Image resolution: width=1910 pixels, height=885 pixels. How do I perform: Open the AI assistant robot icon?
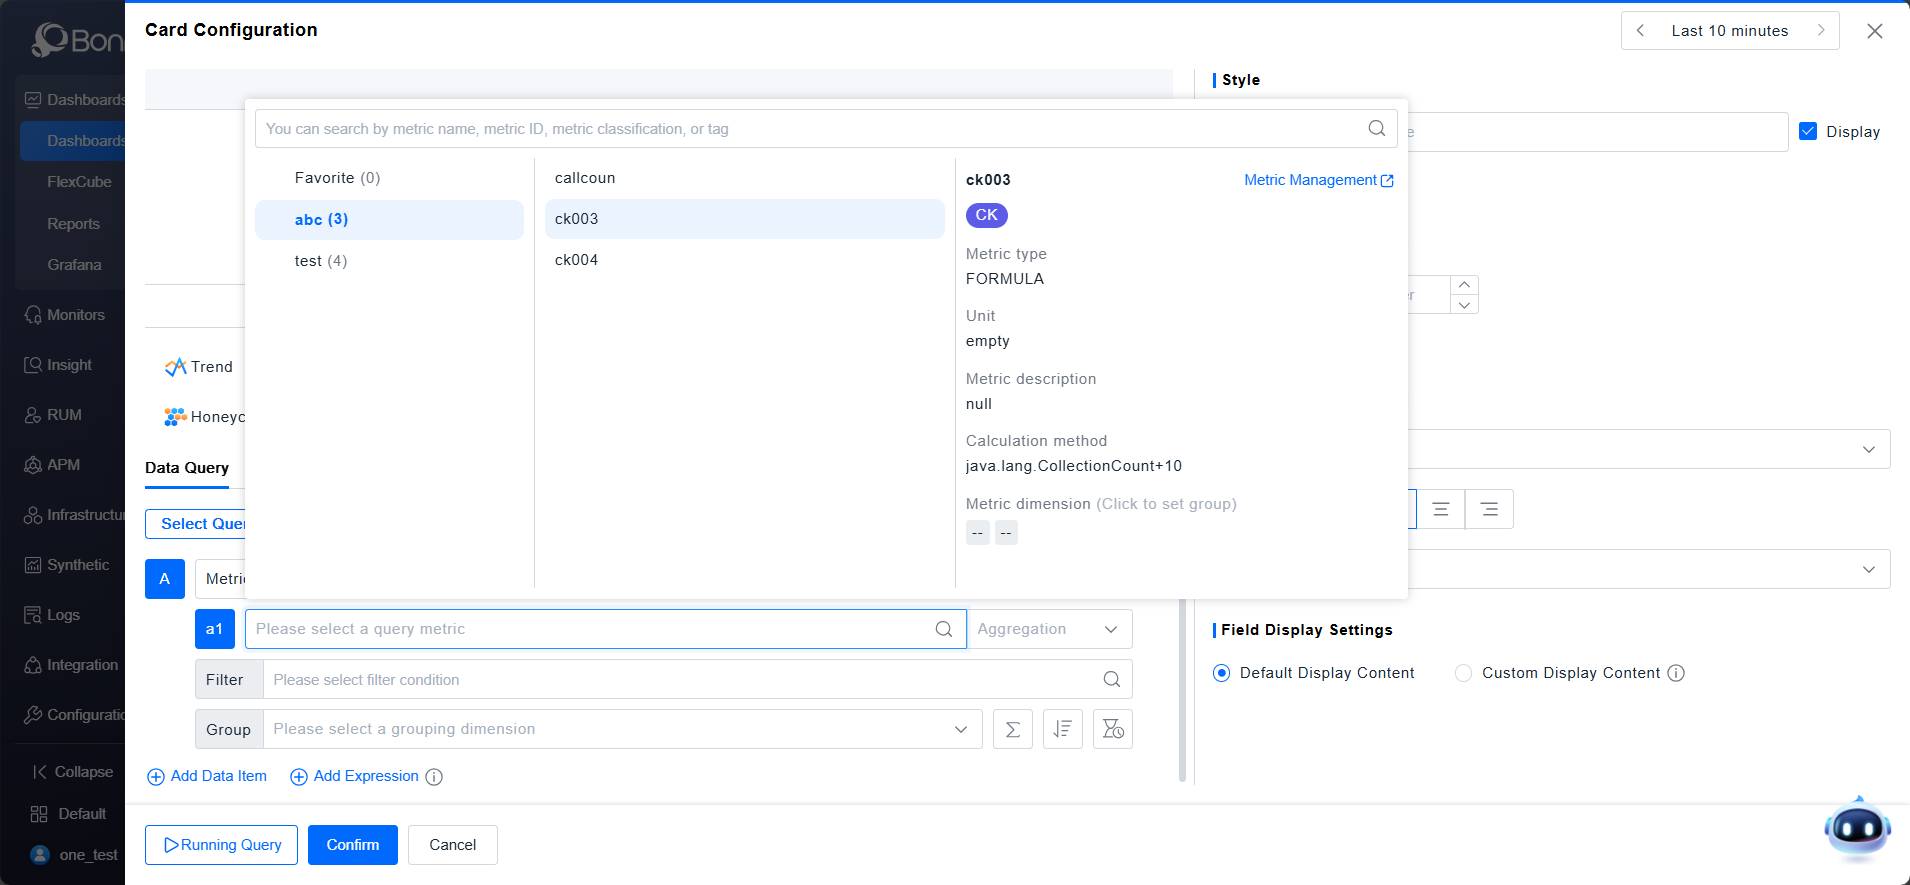coord(1857,829)
